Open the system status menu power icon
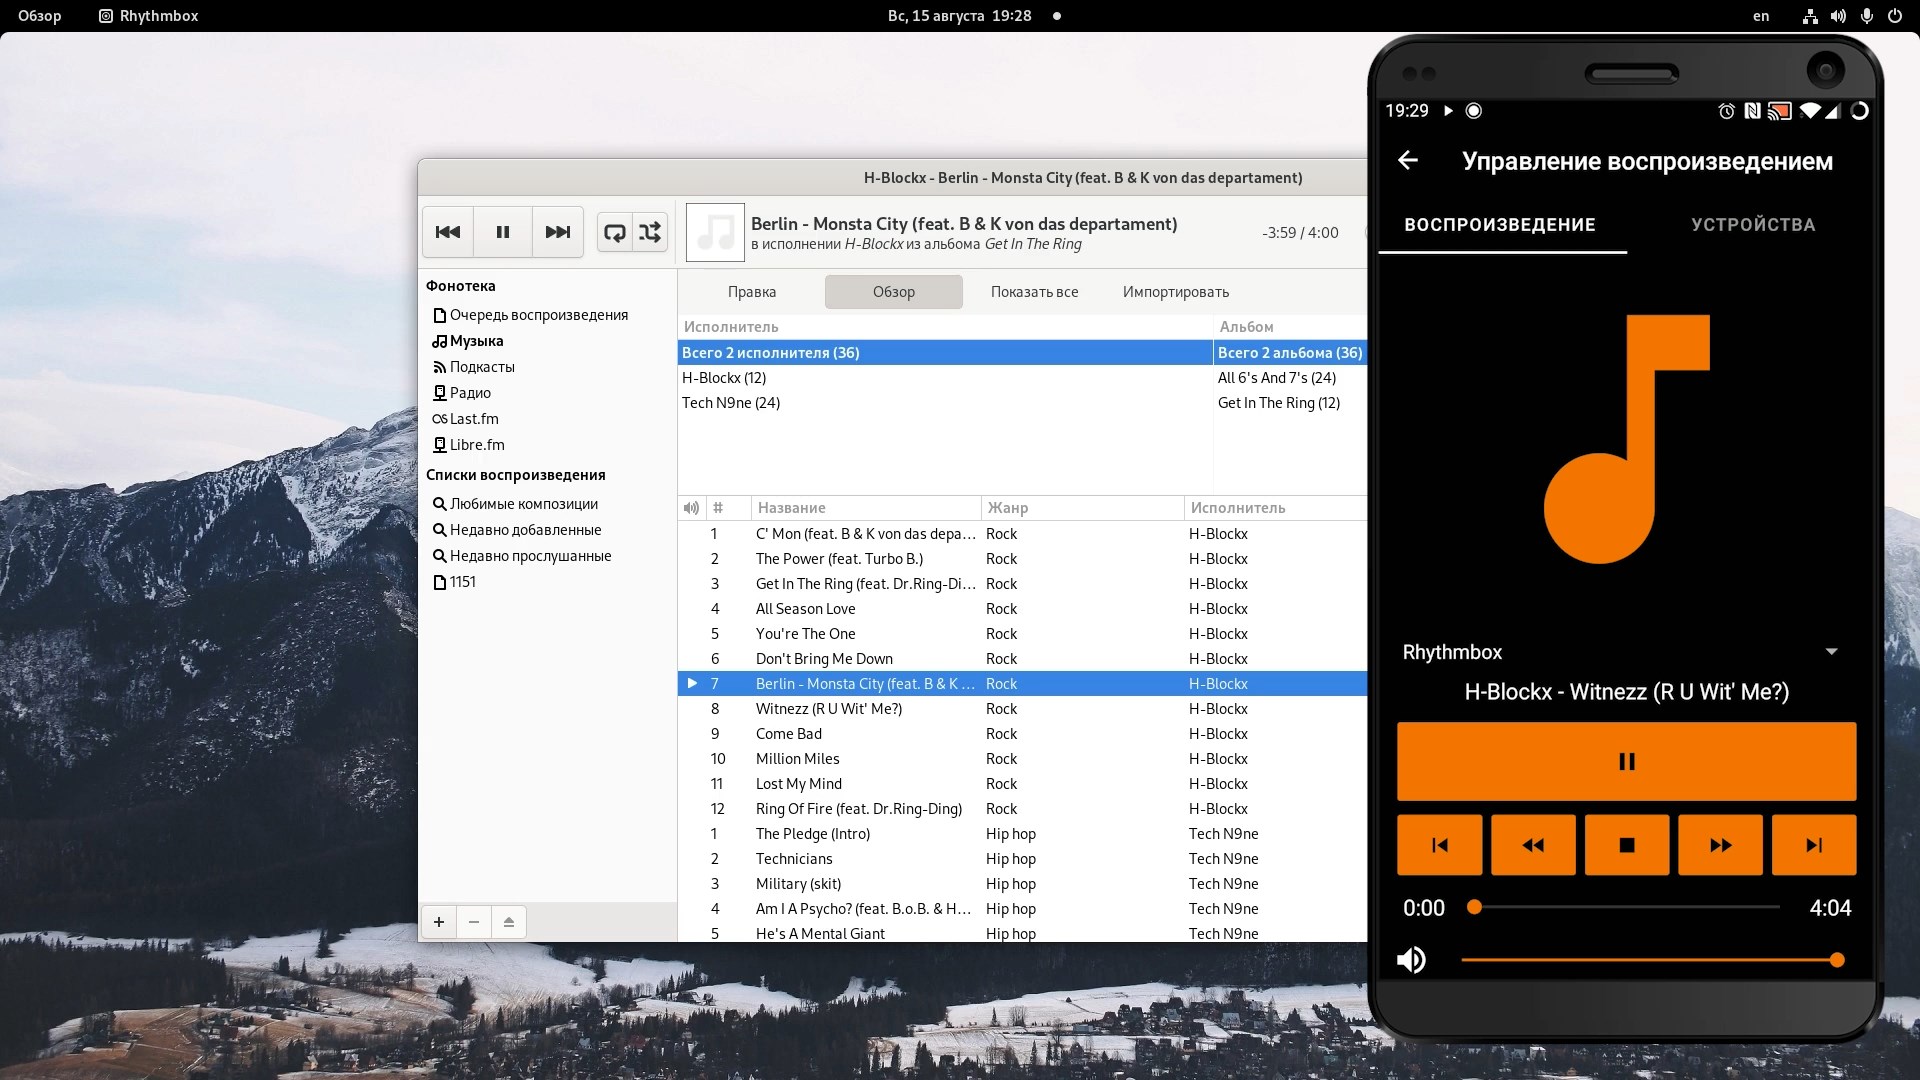This screenshot has width=1920, height=1080. pos(1894,16)
